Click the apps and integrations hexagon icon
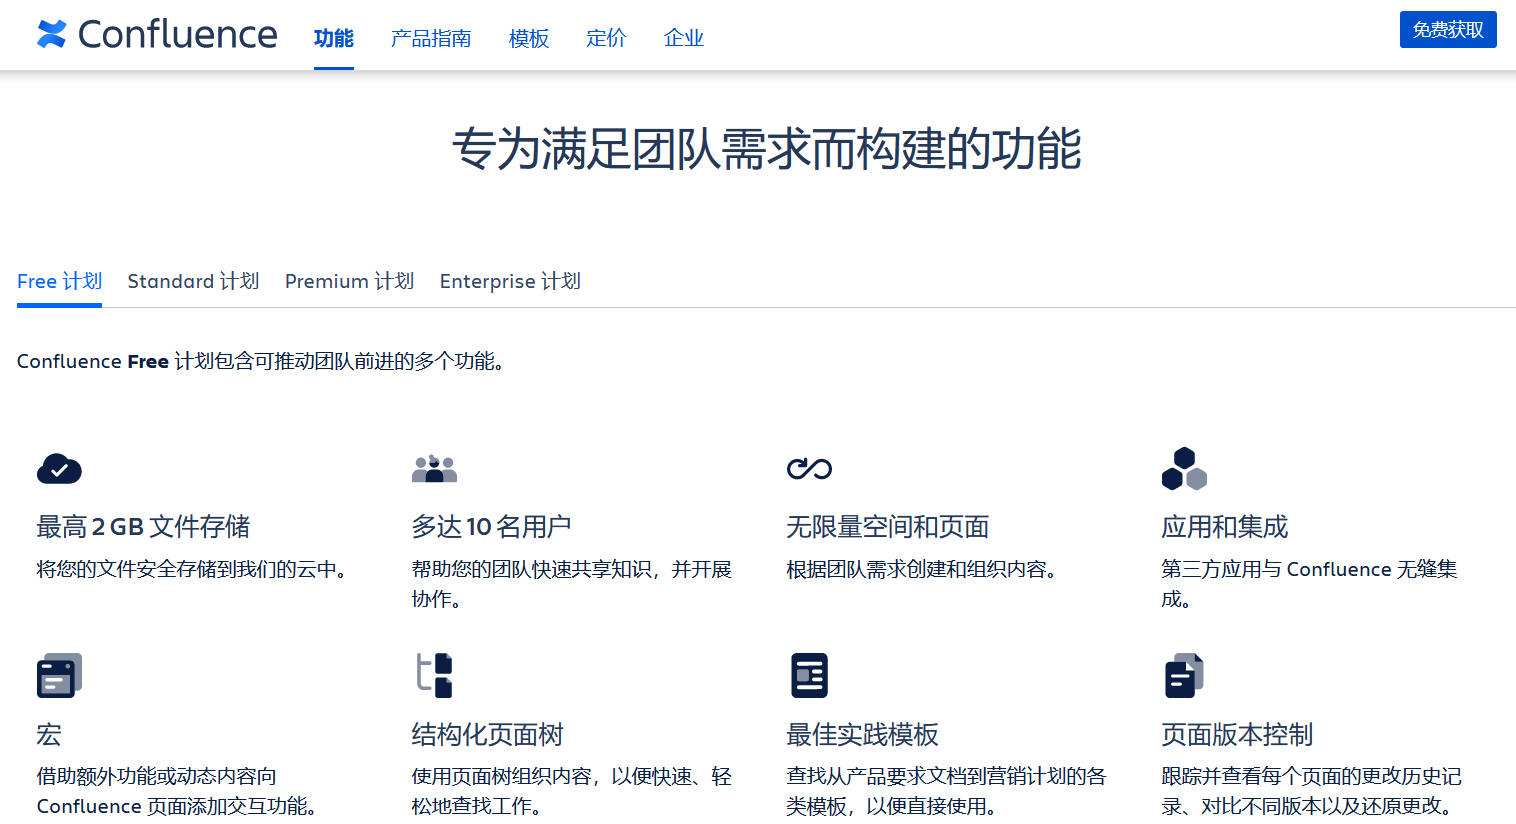1516x824 pixels. (1184, 468)
